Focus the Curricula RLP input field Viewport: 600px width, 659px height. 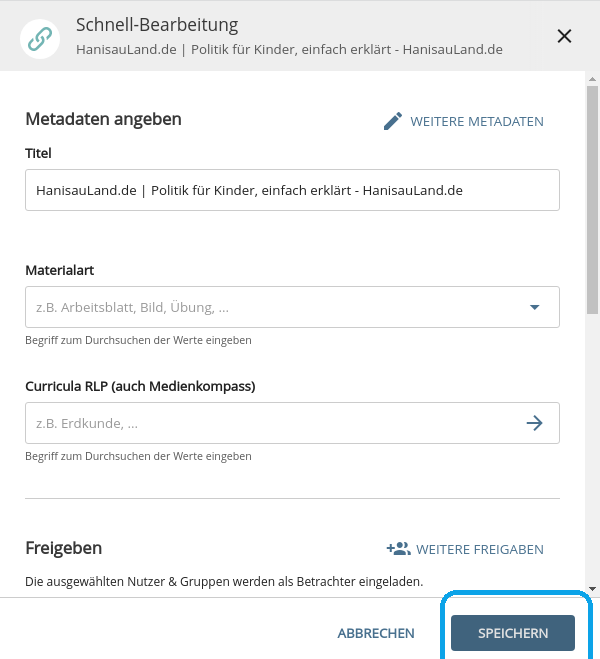coord(292,423)
